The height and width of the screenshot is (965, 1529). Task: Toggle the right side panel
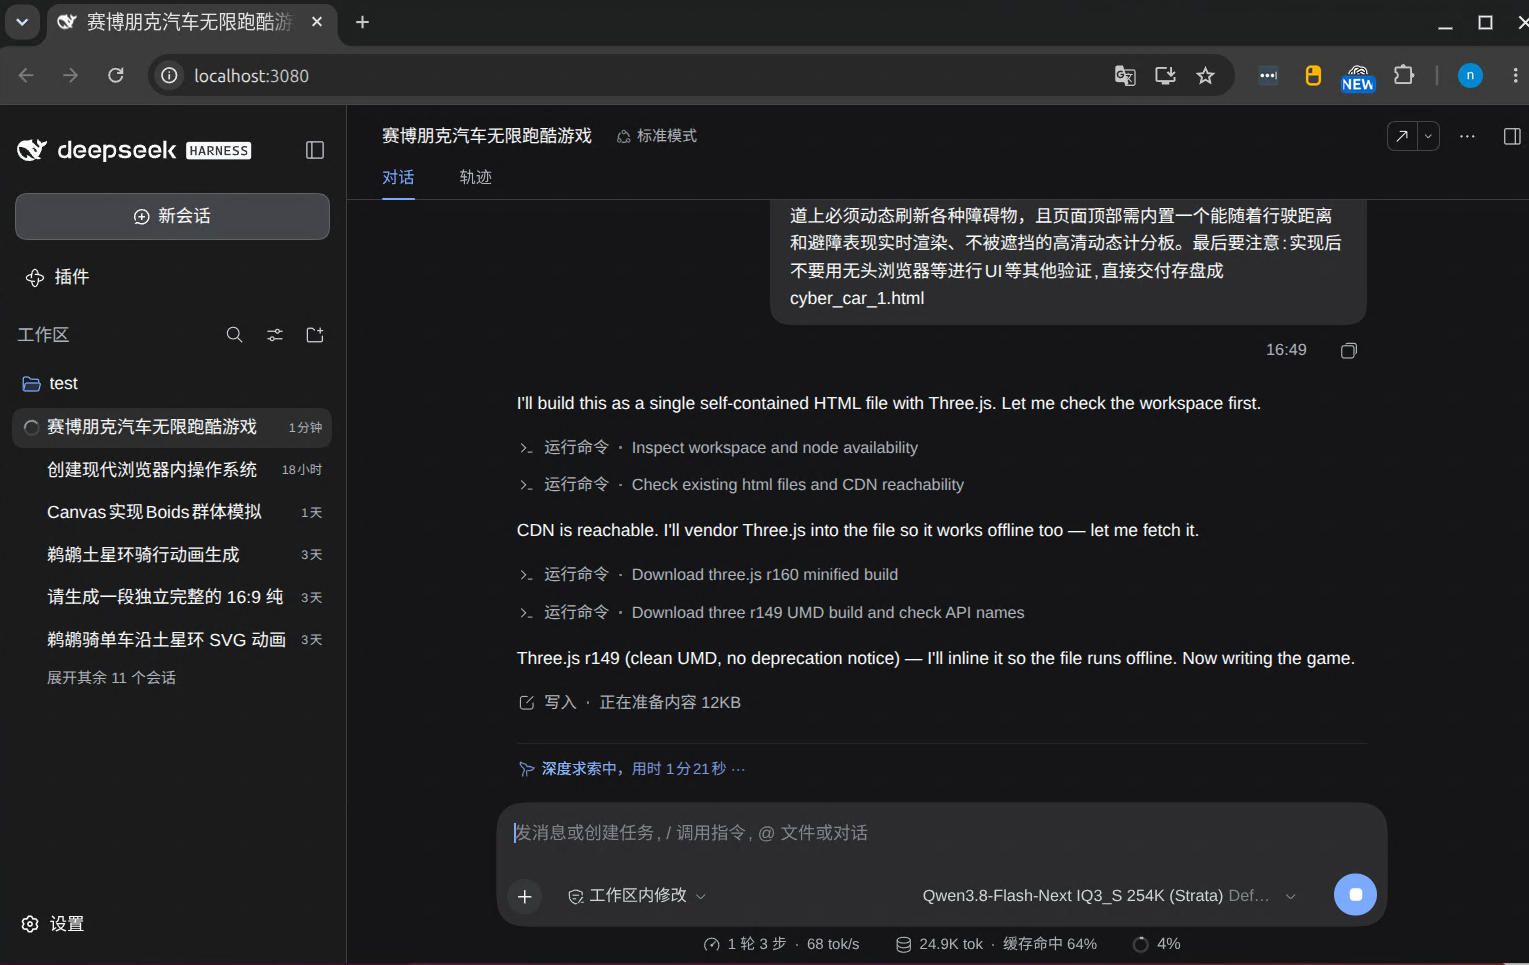click(1512, 136)
